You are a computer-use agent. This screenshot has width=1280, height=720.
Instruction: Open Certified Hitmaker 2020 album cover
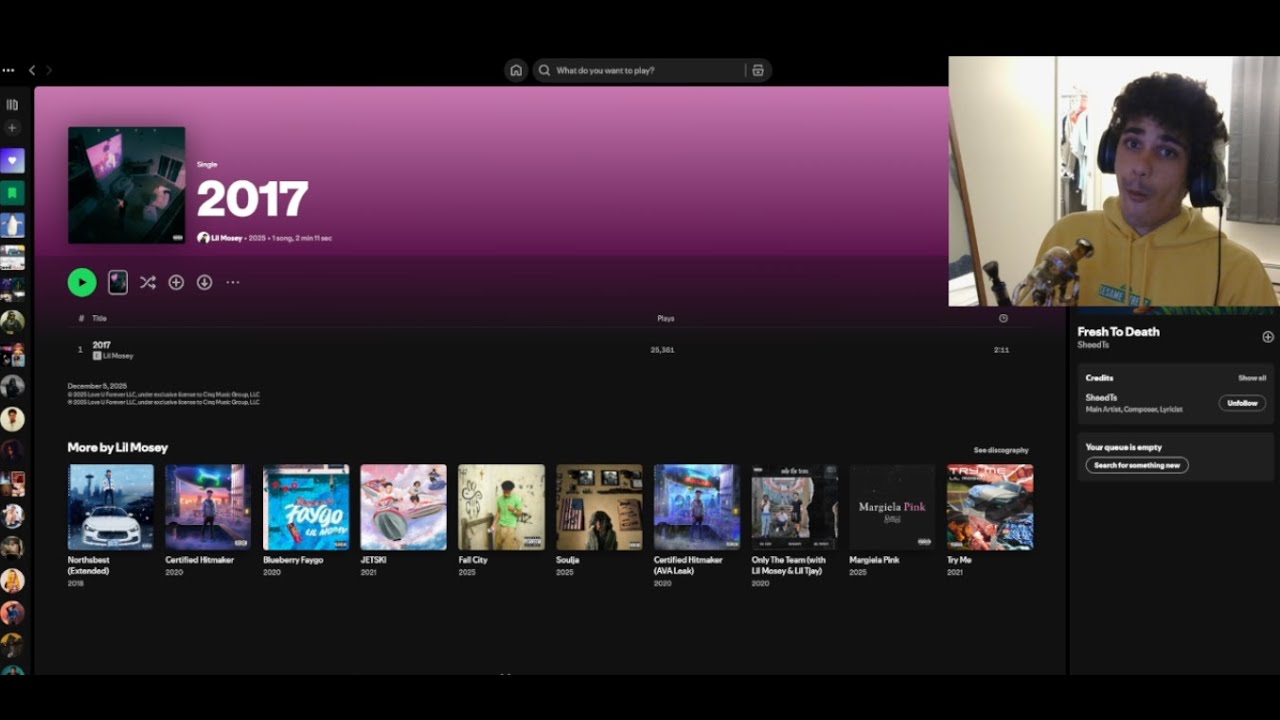[x=208, y=507]
